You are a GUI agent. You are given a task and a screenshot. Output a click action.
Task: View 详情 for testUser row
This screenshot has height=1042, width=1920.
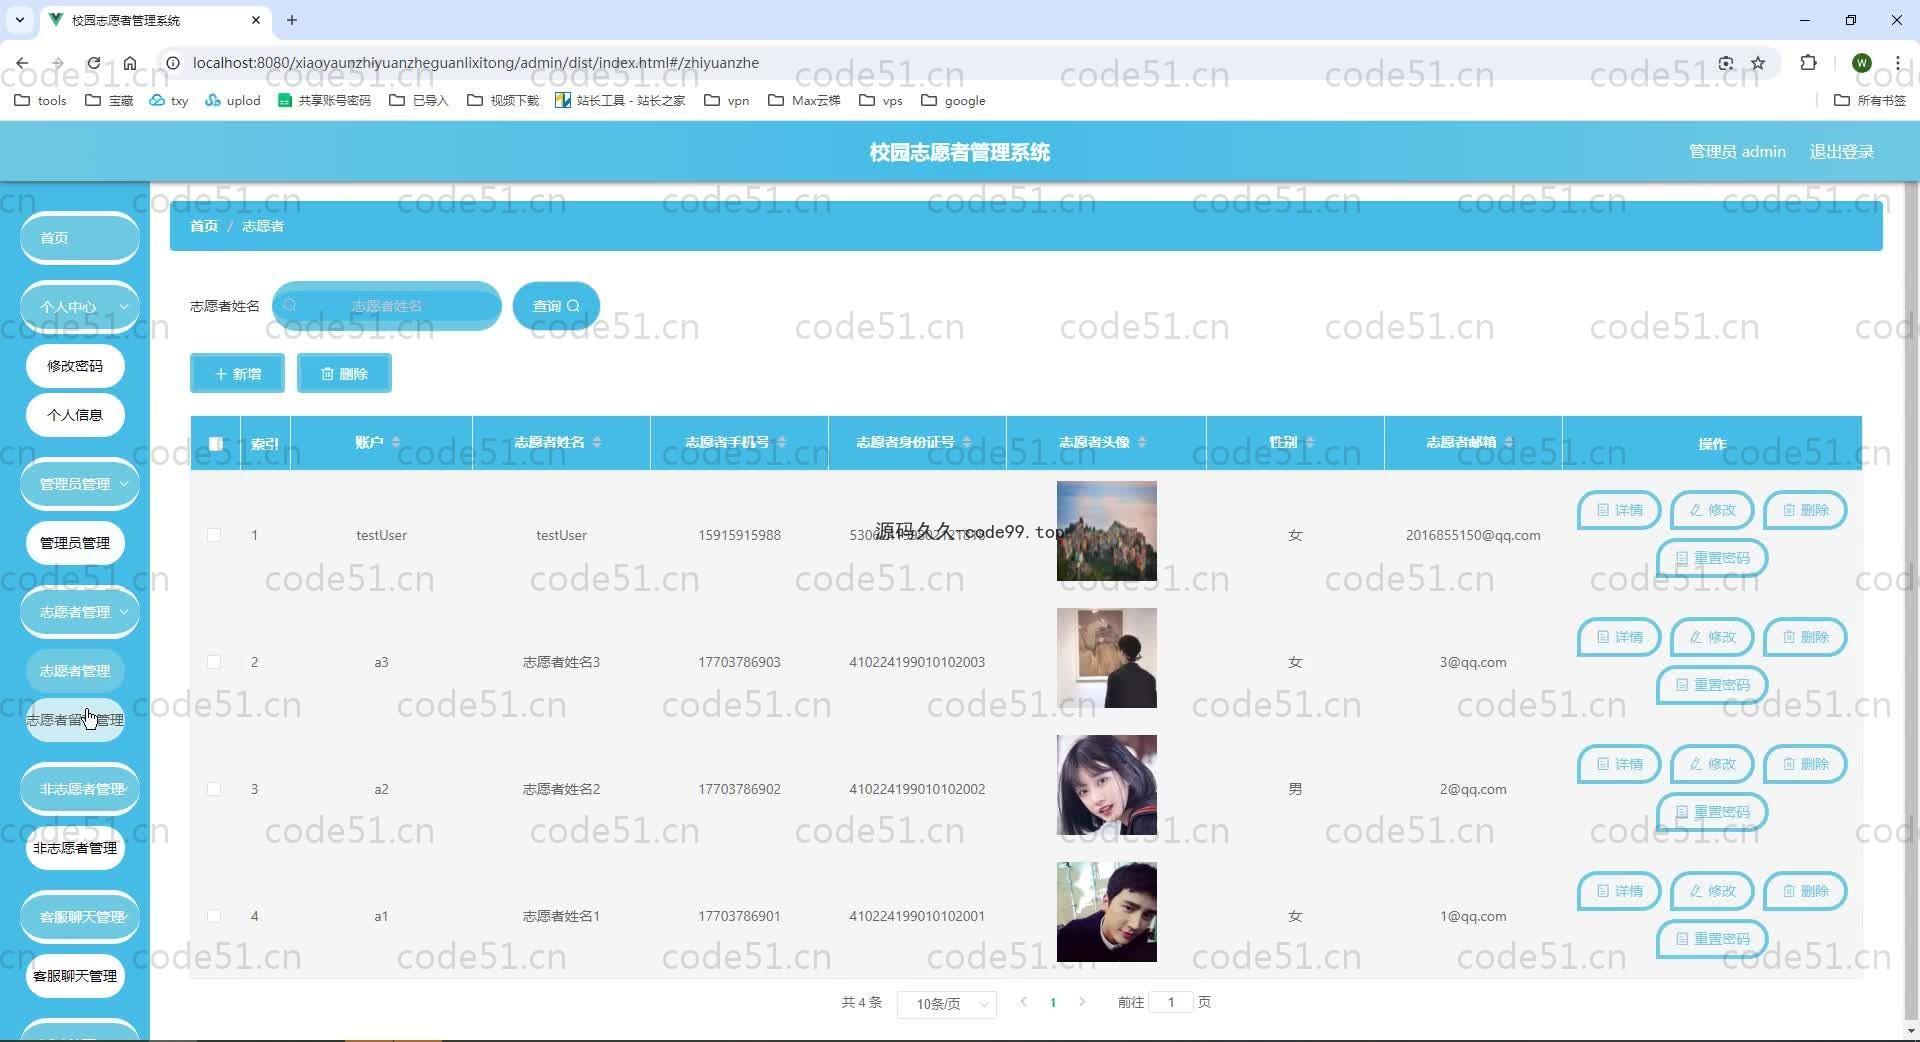pos(1619,510)
